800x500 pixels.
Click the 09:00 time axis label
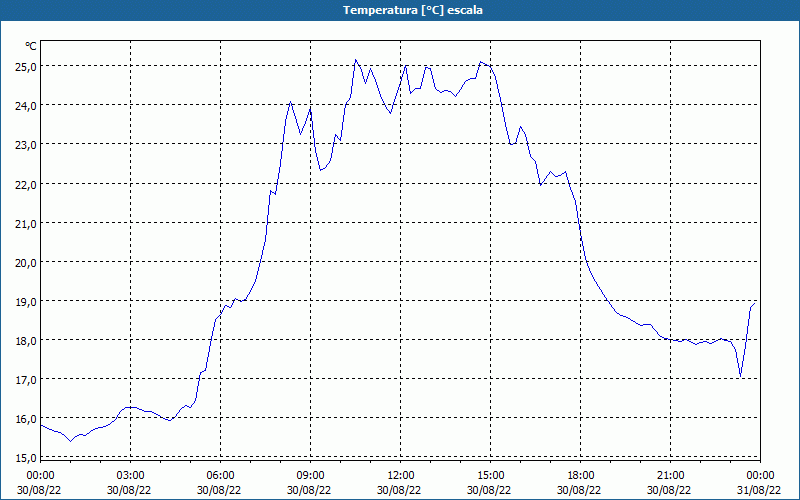[x=311, y=476]
